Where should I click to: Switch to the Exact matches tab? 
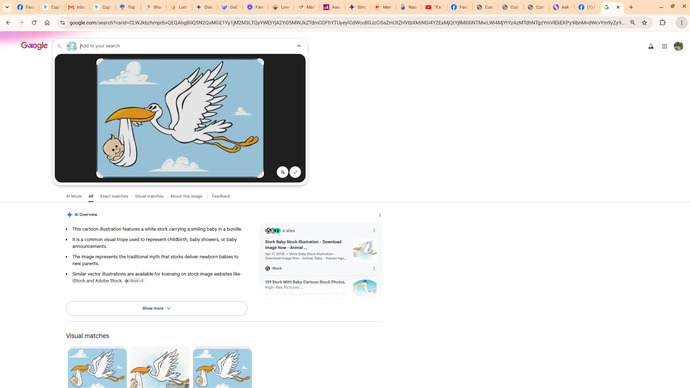tap(114, 196)
